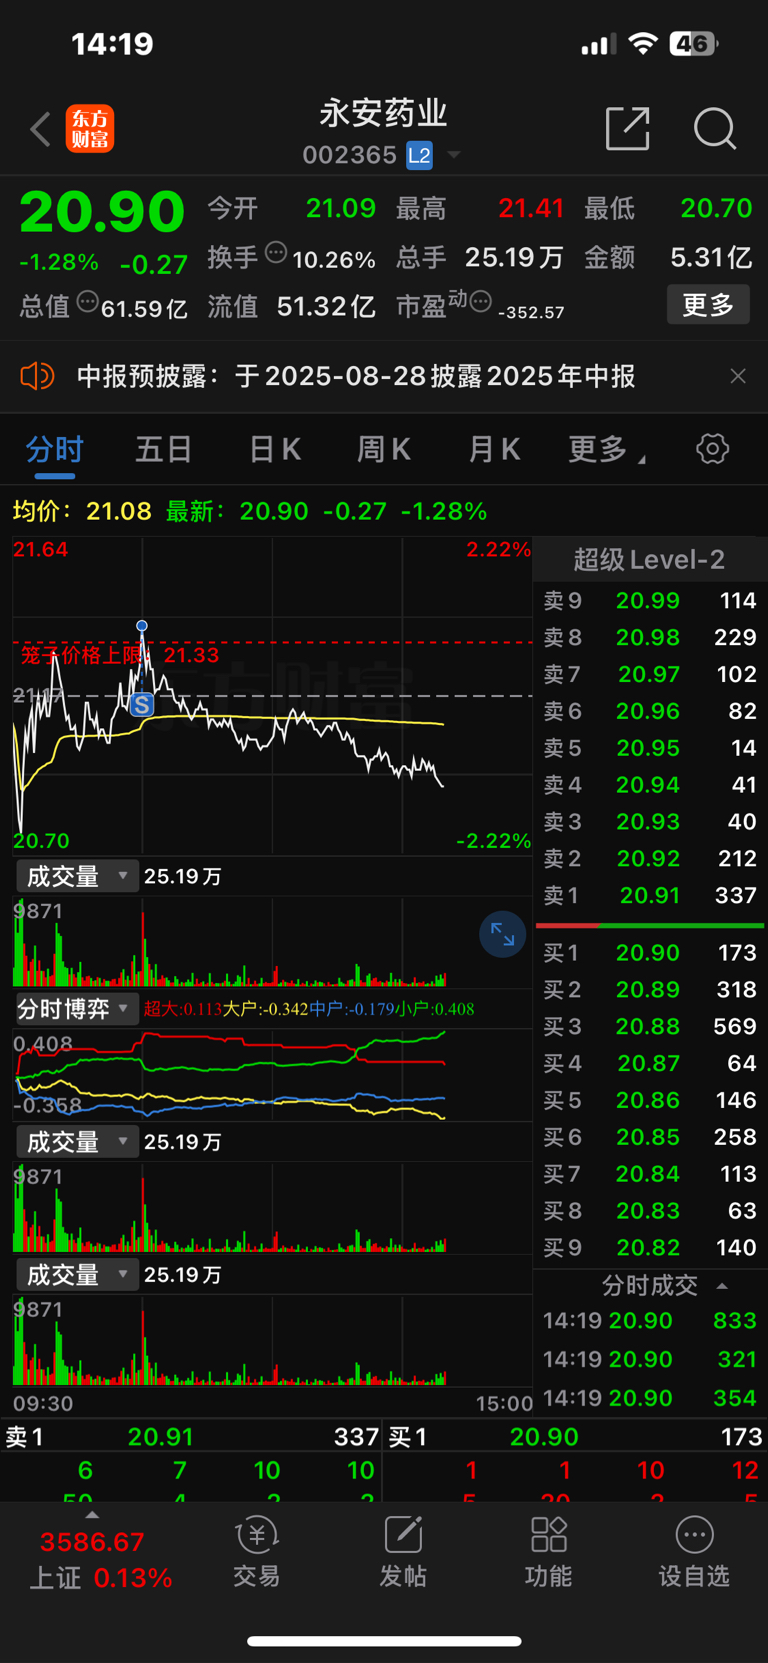Tap the 换手 info smiley icon
The height and width of the screenshot is (1663, 768).
[276, 253]
